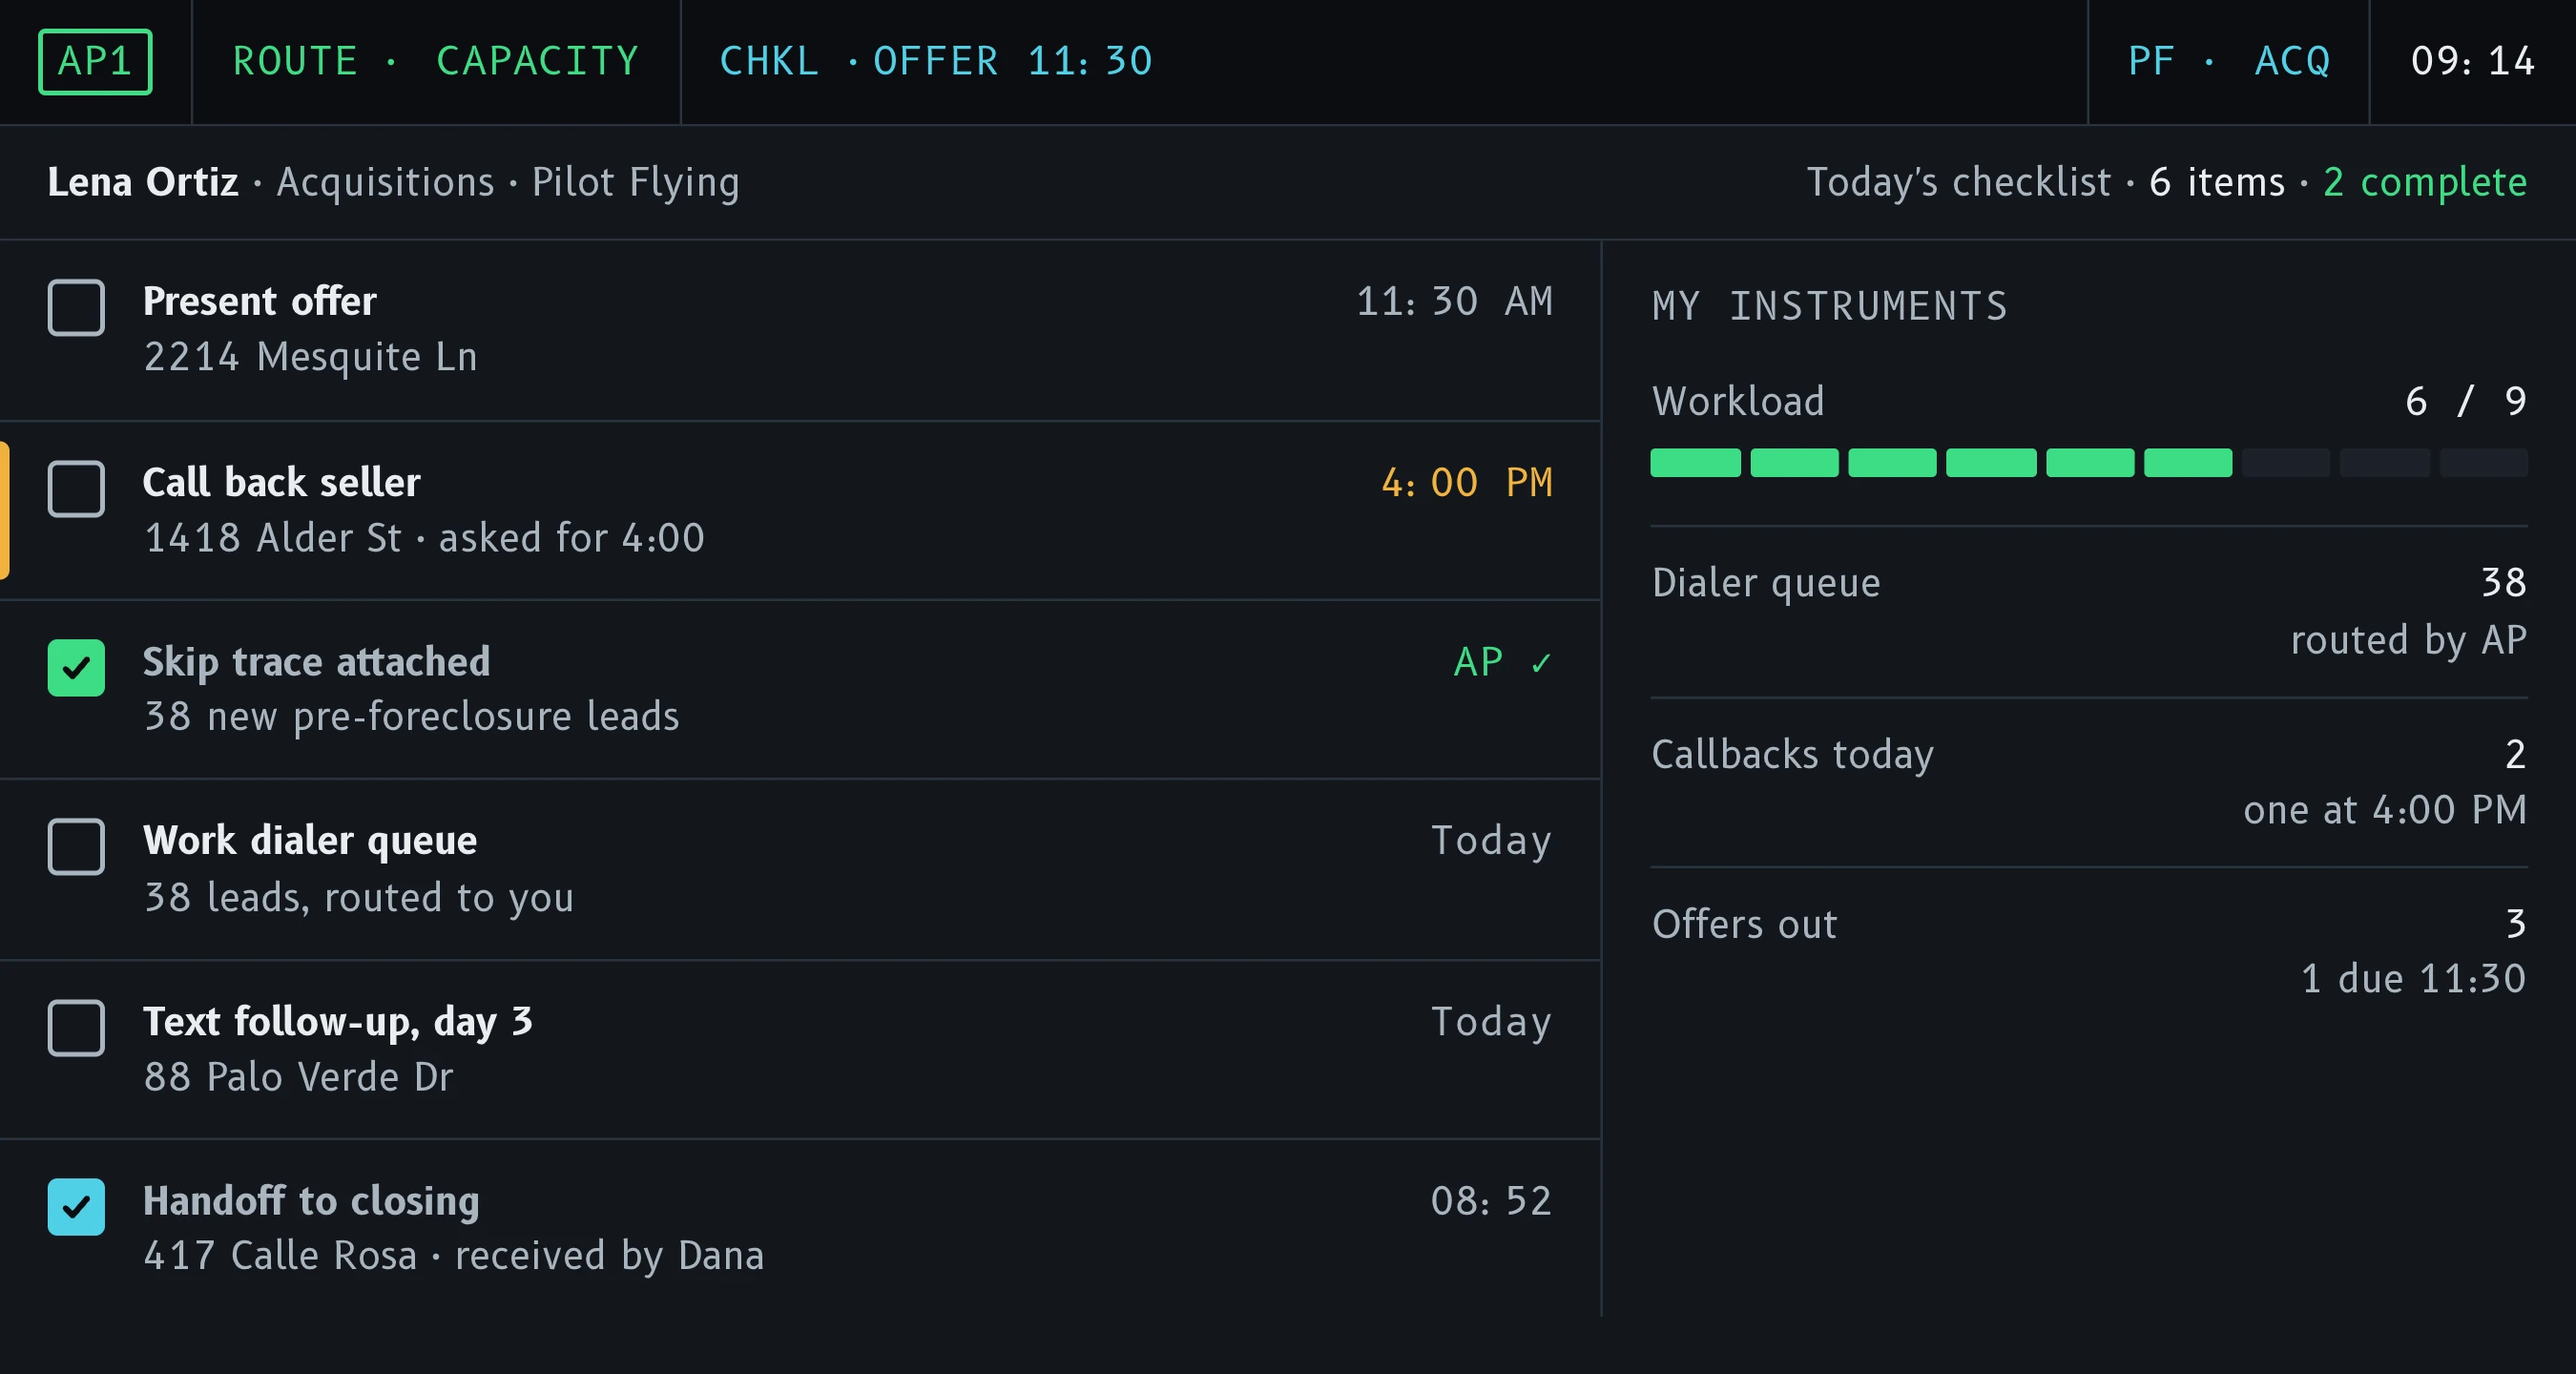Check the Text follow-up day 3 checkbox
The image size is (2576, 1374).
coord(76,1027)
